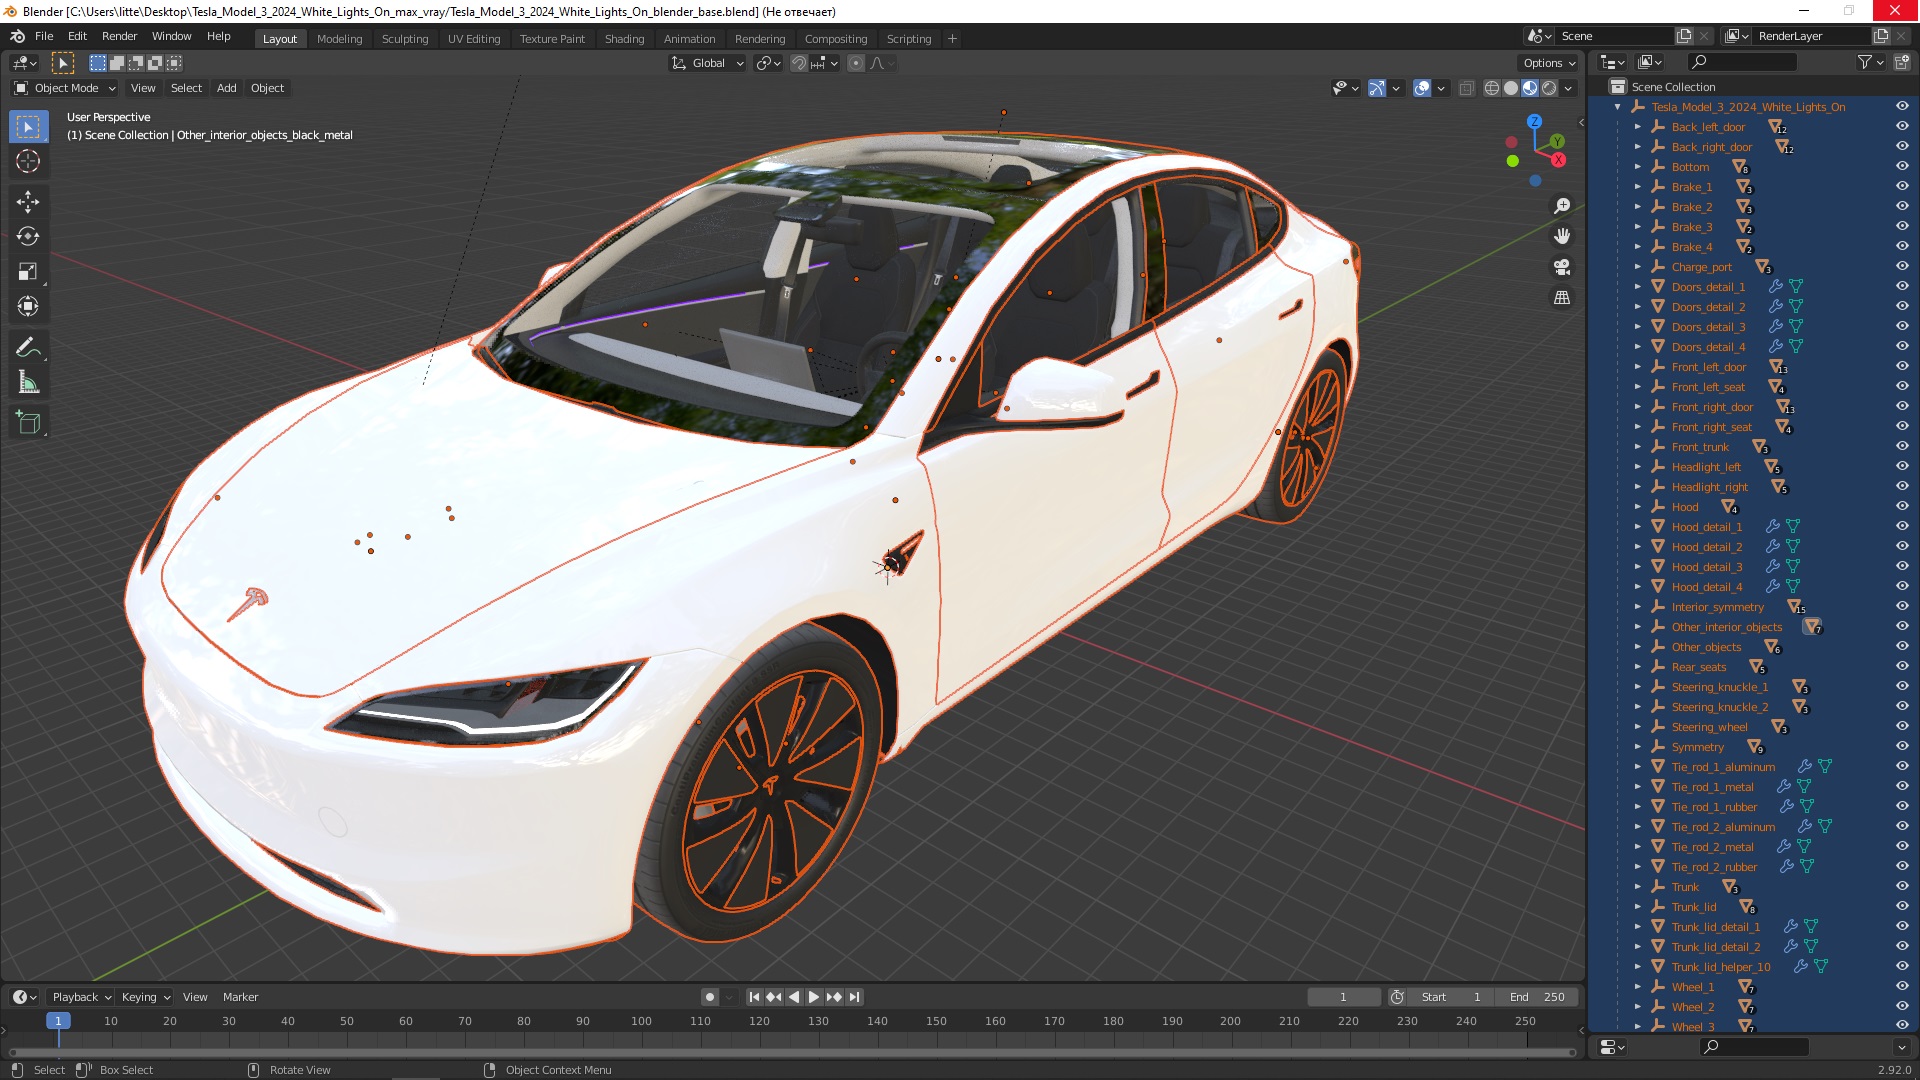Screen dimensions: 1920x1080
Task: Select the Move tool
Action: (28, 201)
